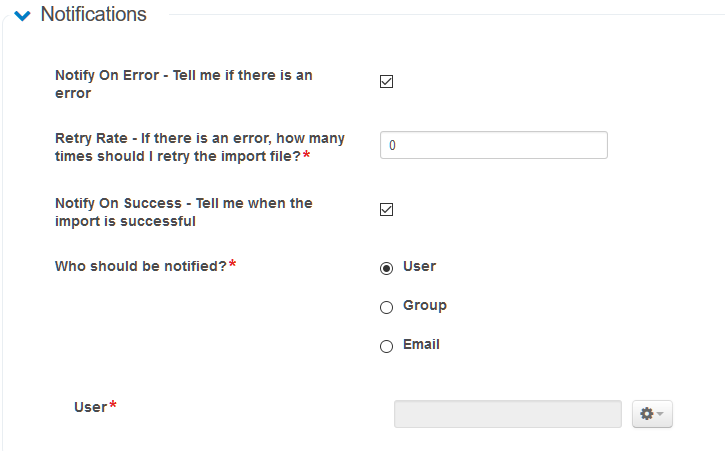Uncheck the Notify On Error checkbox
The height and width of the screenshot is (451, 725).
click(x=387, y=82)
